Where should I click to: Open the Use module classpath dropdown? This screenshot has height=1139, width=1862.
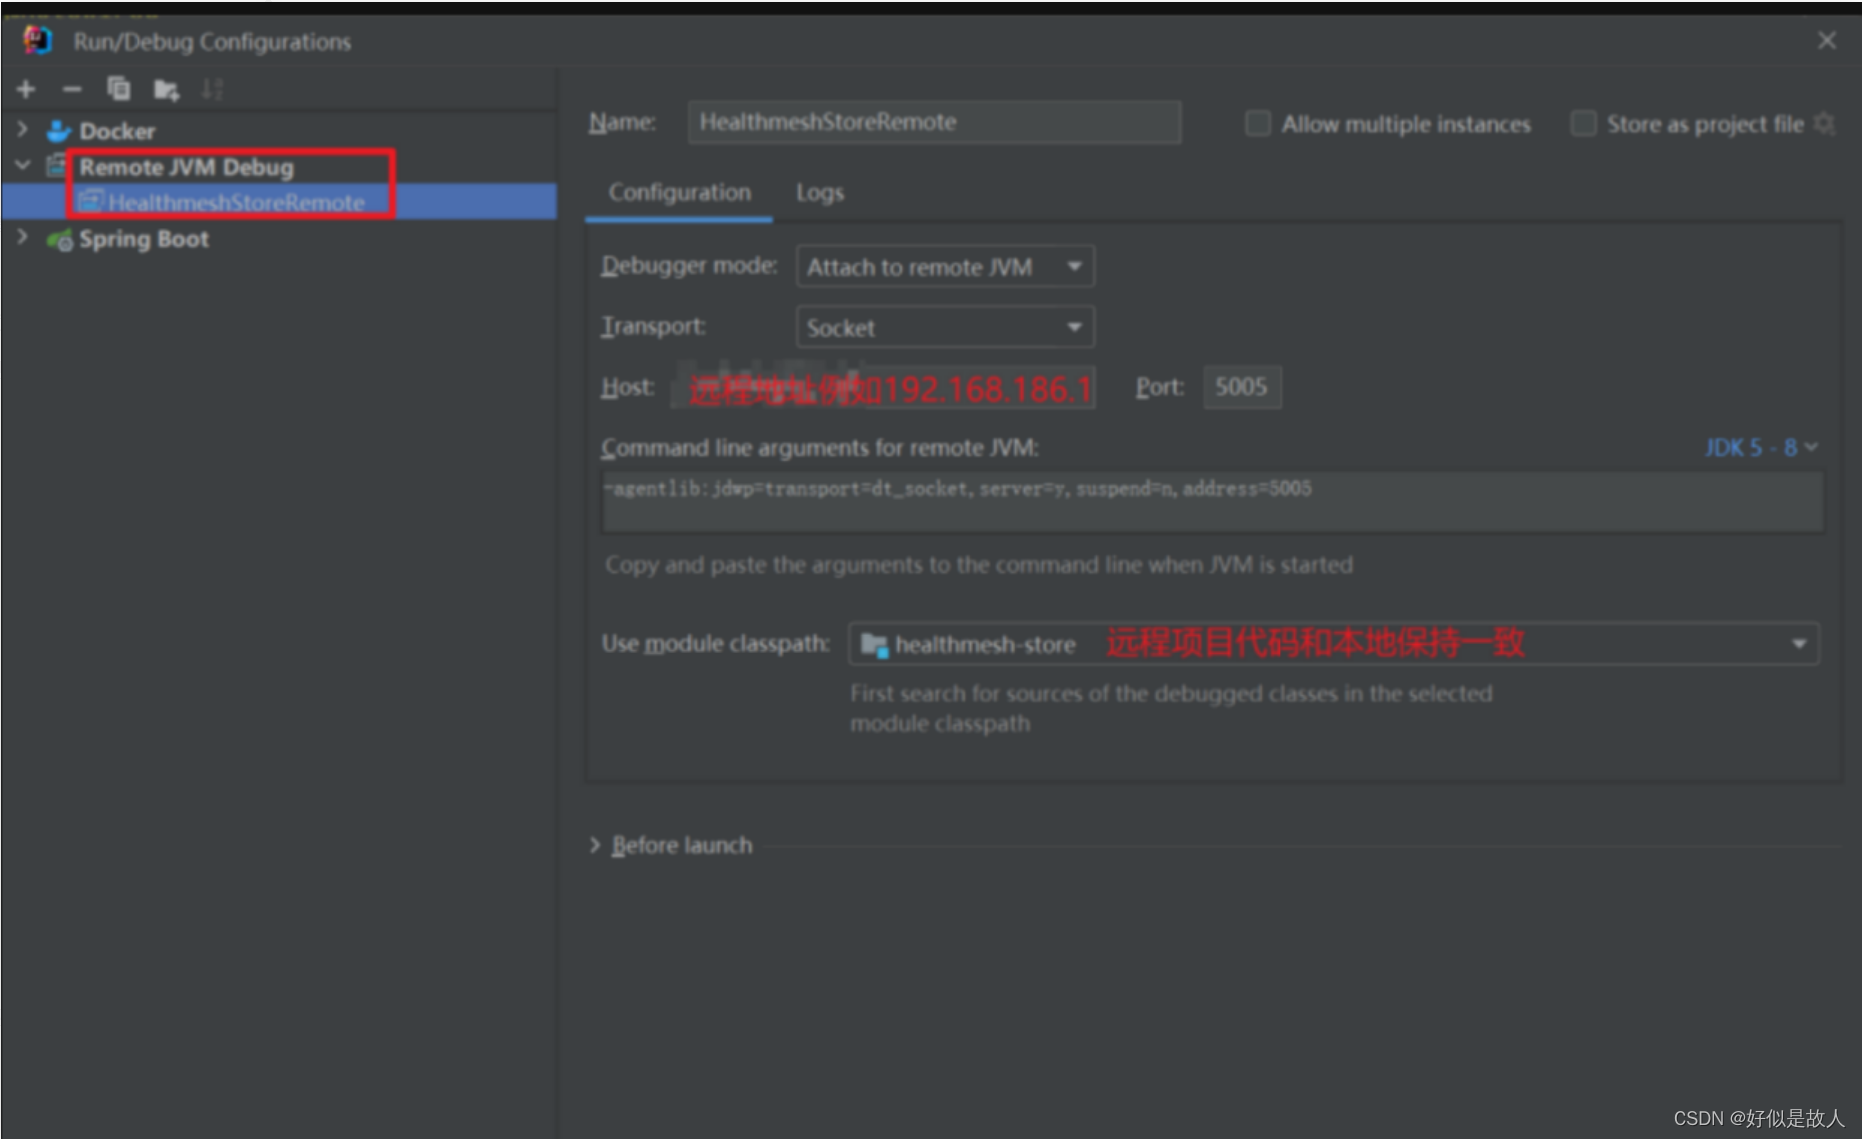(x=1800, y=643)
